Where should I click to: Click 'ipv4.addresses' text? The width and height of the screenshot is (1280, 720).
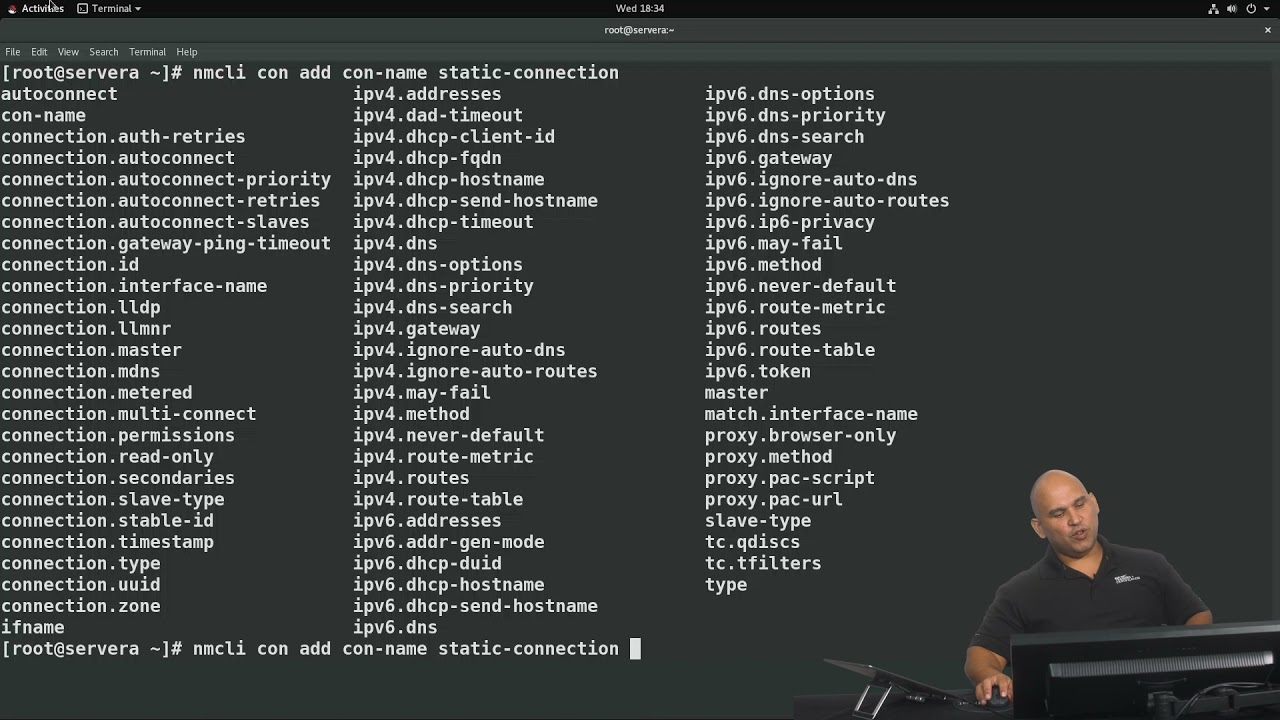click(x=427, y=94)
